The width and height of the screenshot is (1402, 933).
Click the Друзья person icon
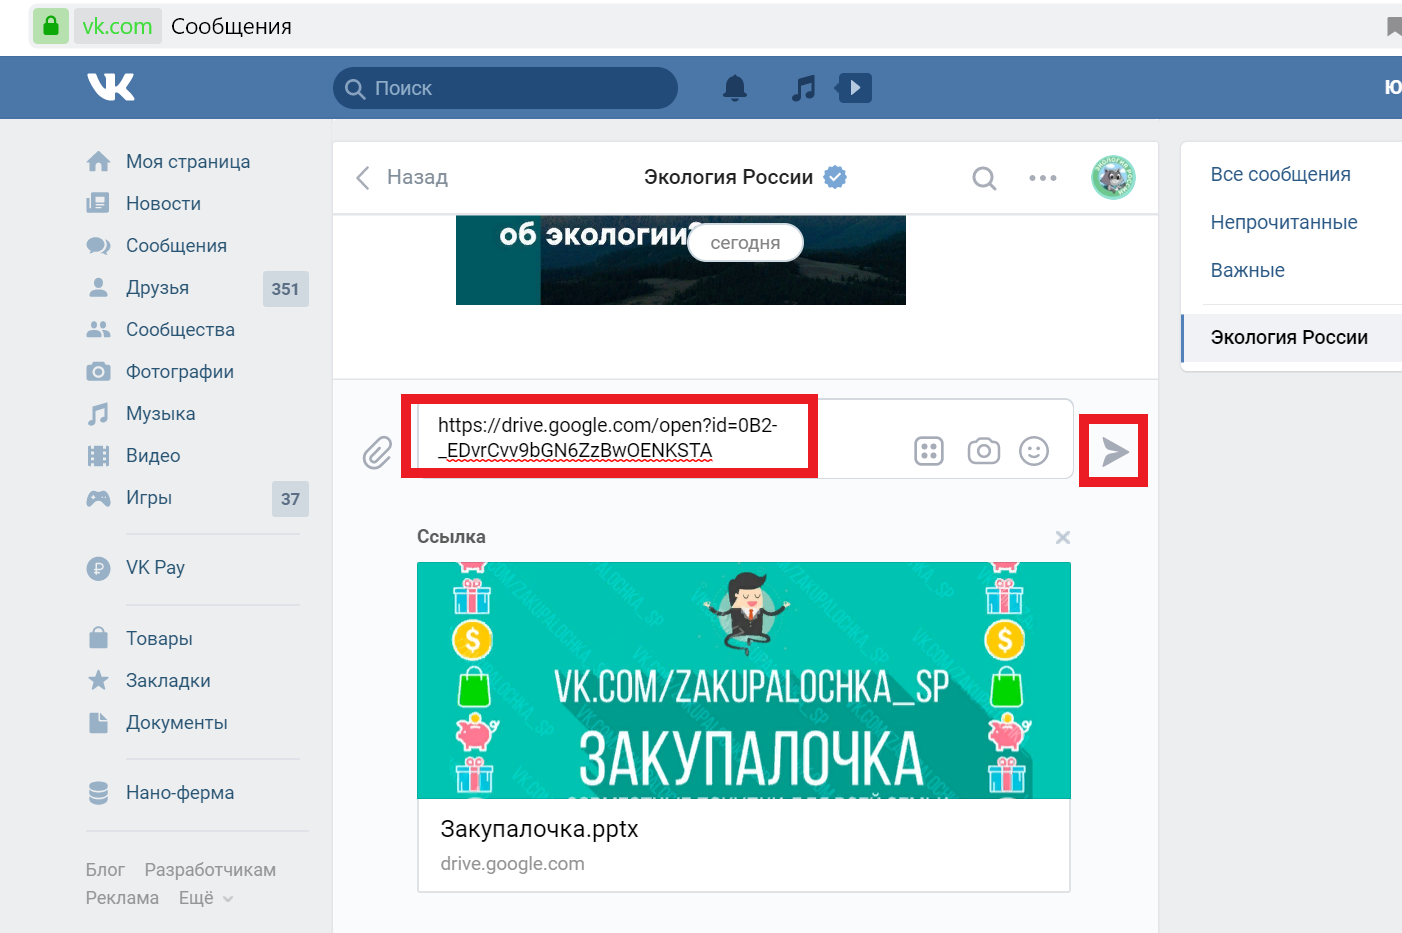pyautogui.click(x=98, y=288)
